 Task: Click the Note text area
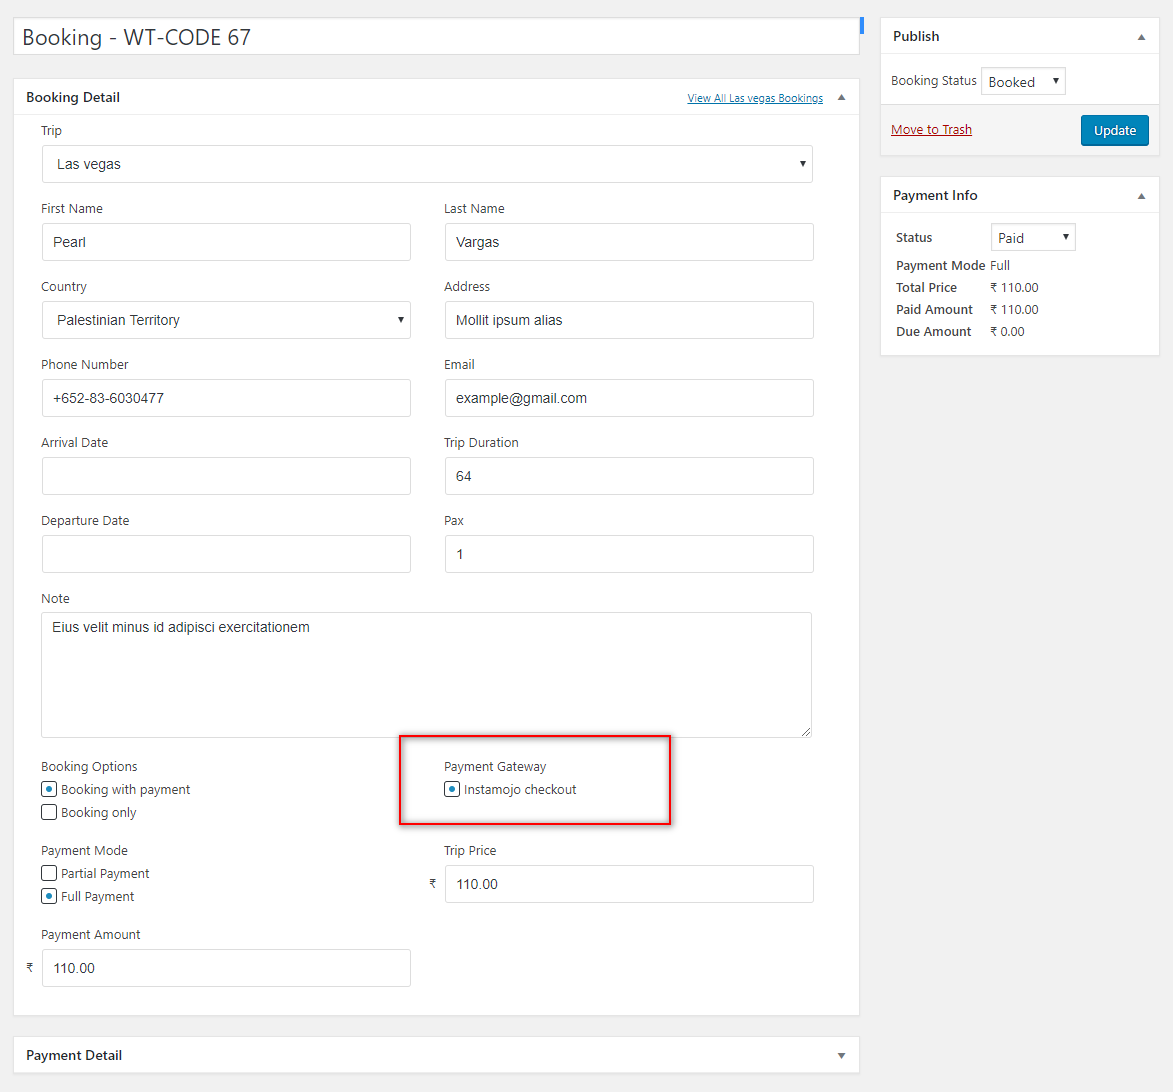pyautogui.click(x=426, y=675)
